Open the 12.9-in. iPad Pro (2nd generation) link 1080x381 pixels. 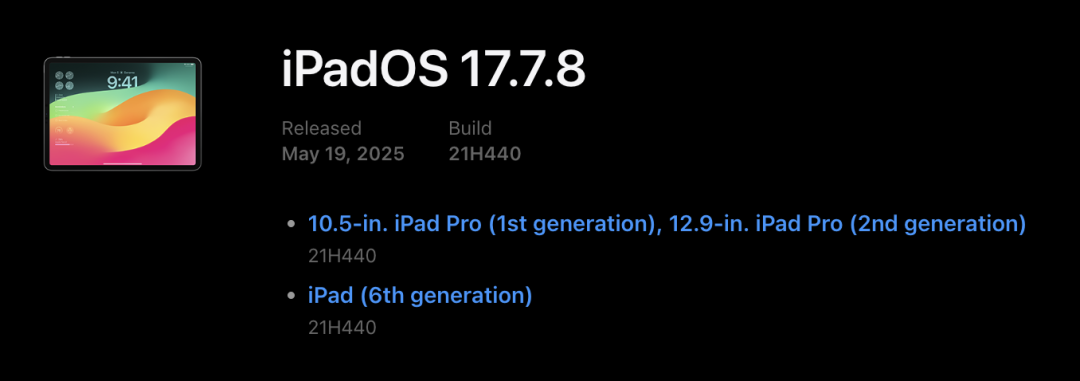click(x=843, y=224)
